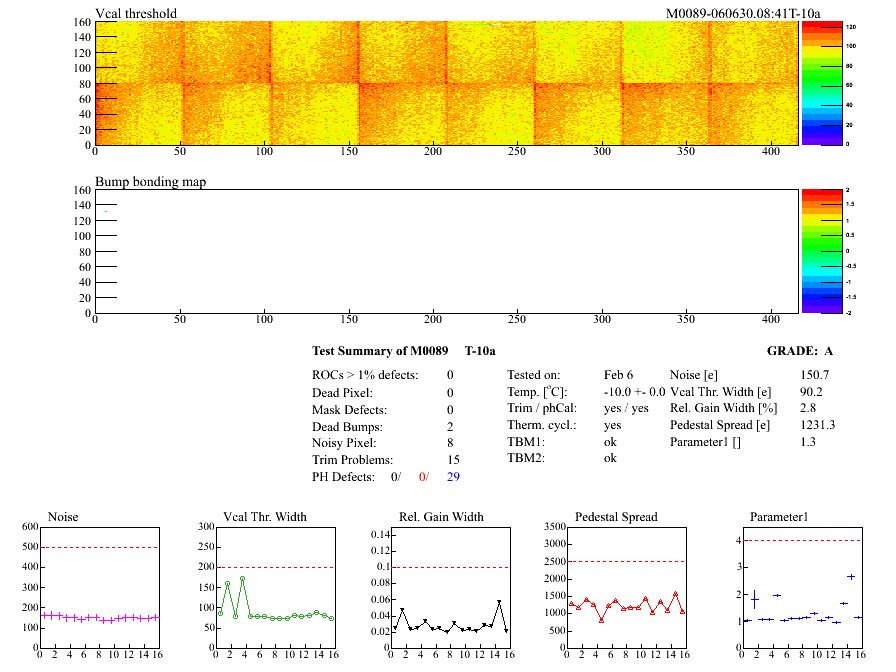
Task: Click the 'Test Summary of M0089' heading
Action: point(378,351)
